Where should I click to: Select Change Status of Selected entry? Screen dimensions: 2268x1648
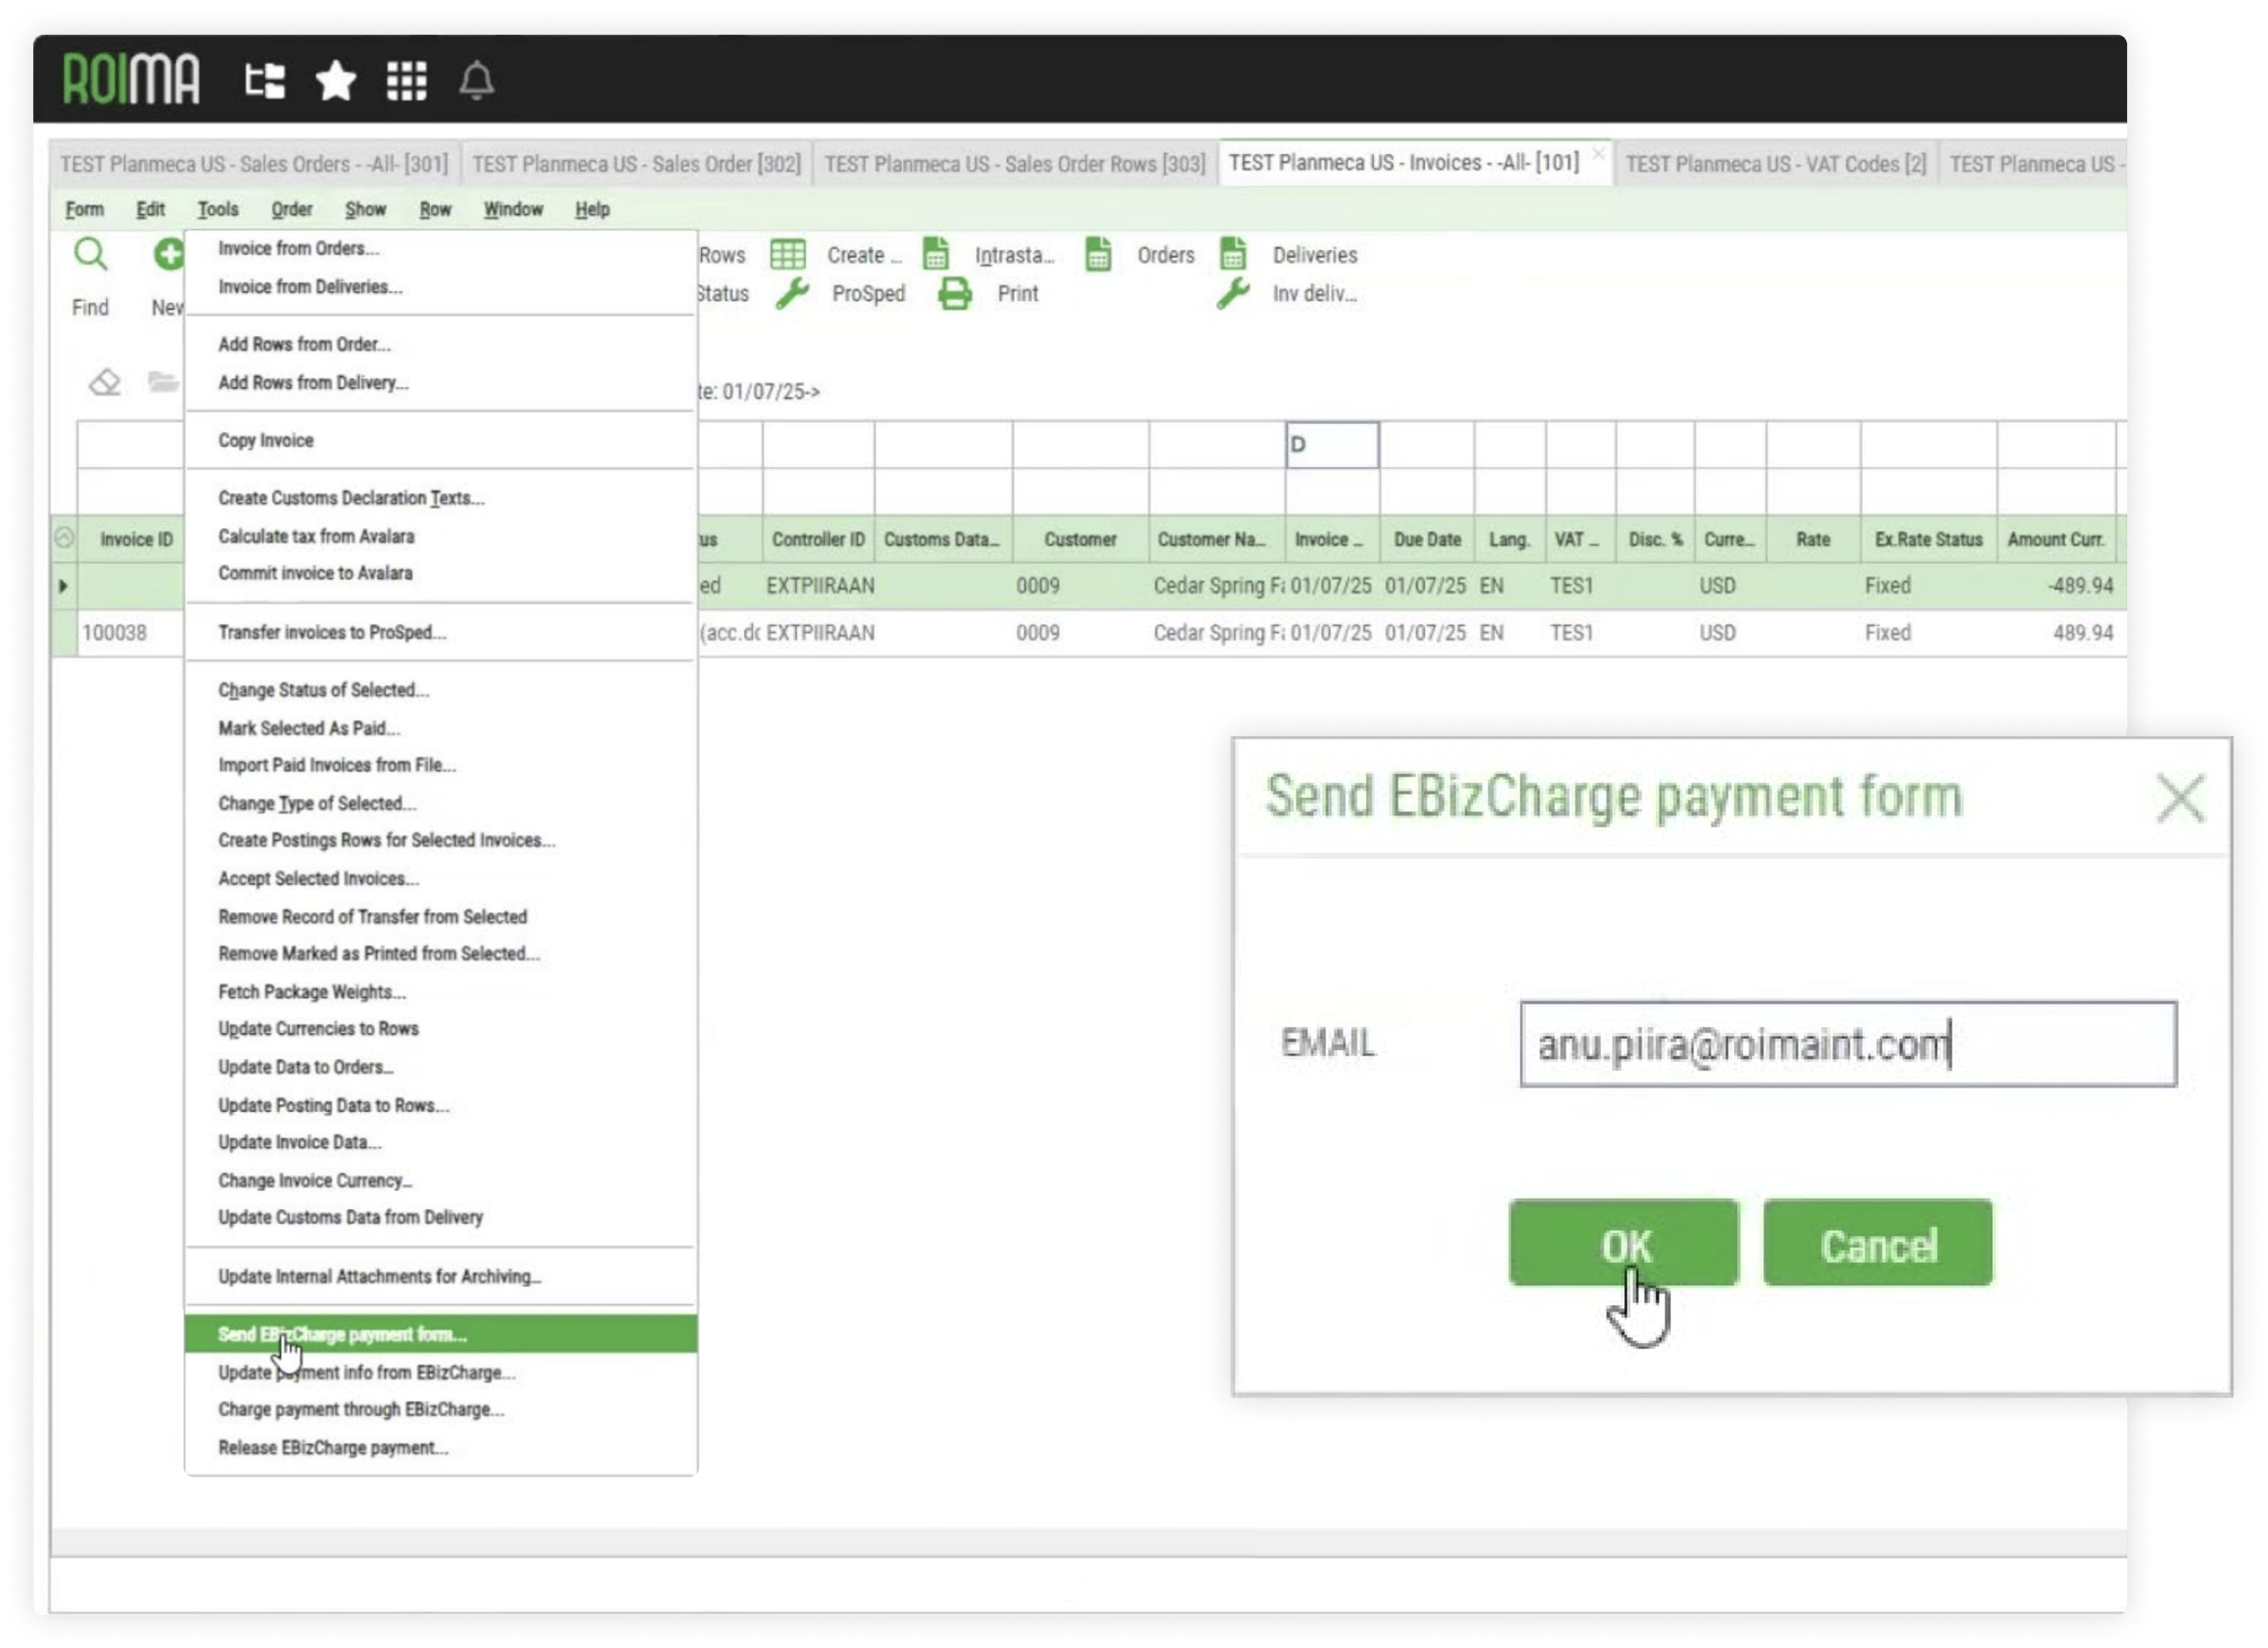440,690
